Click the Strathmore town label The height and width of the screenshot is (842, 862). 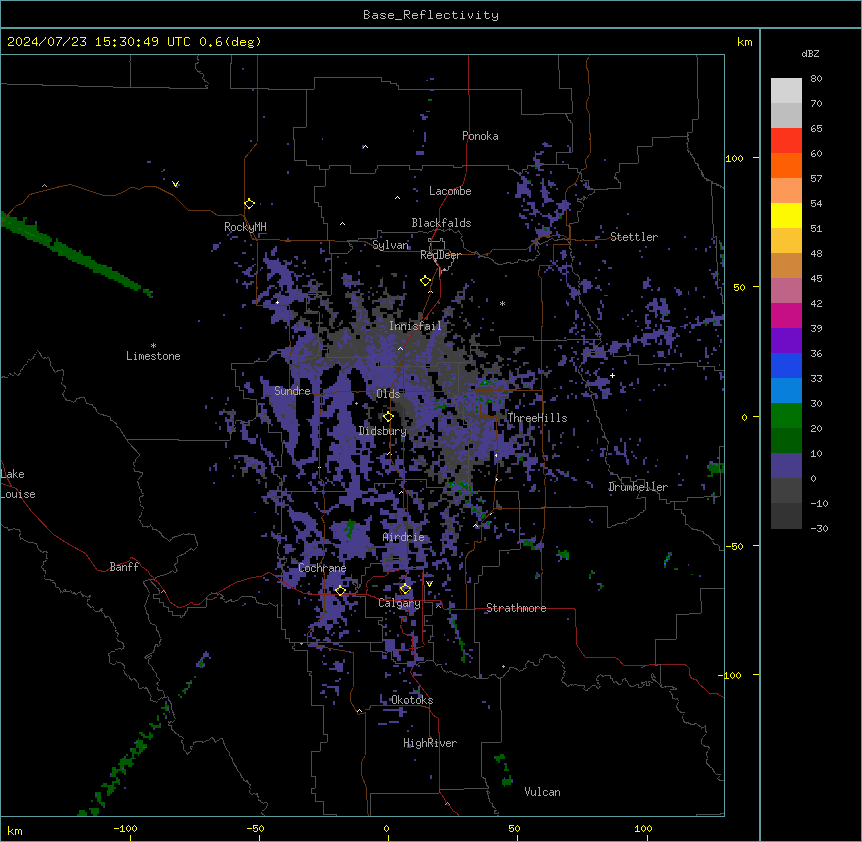pos(516,608)
